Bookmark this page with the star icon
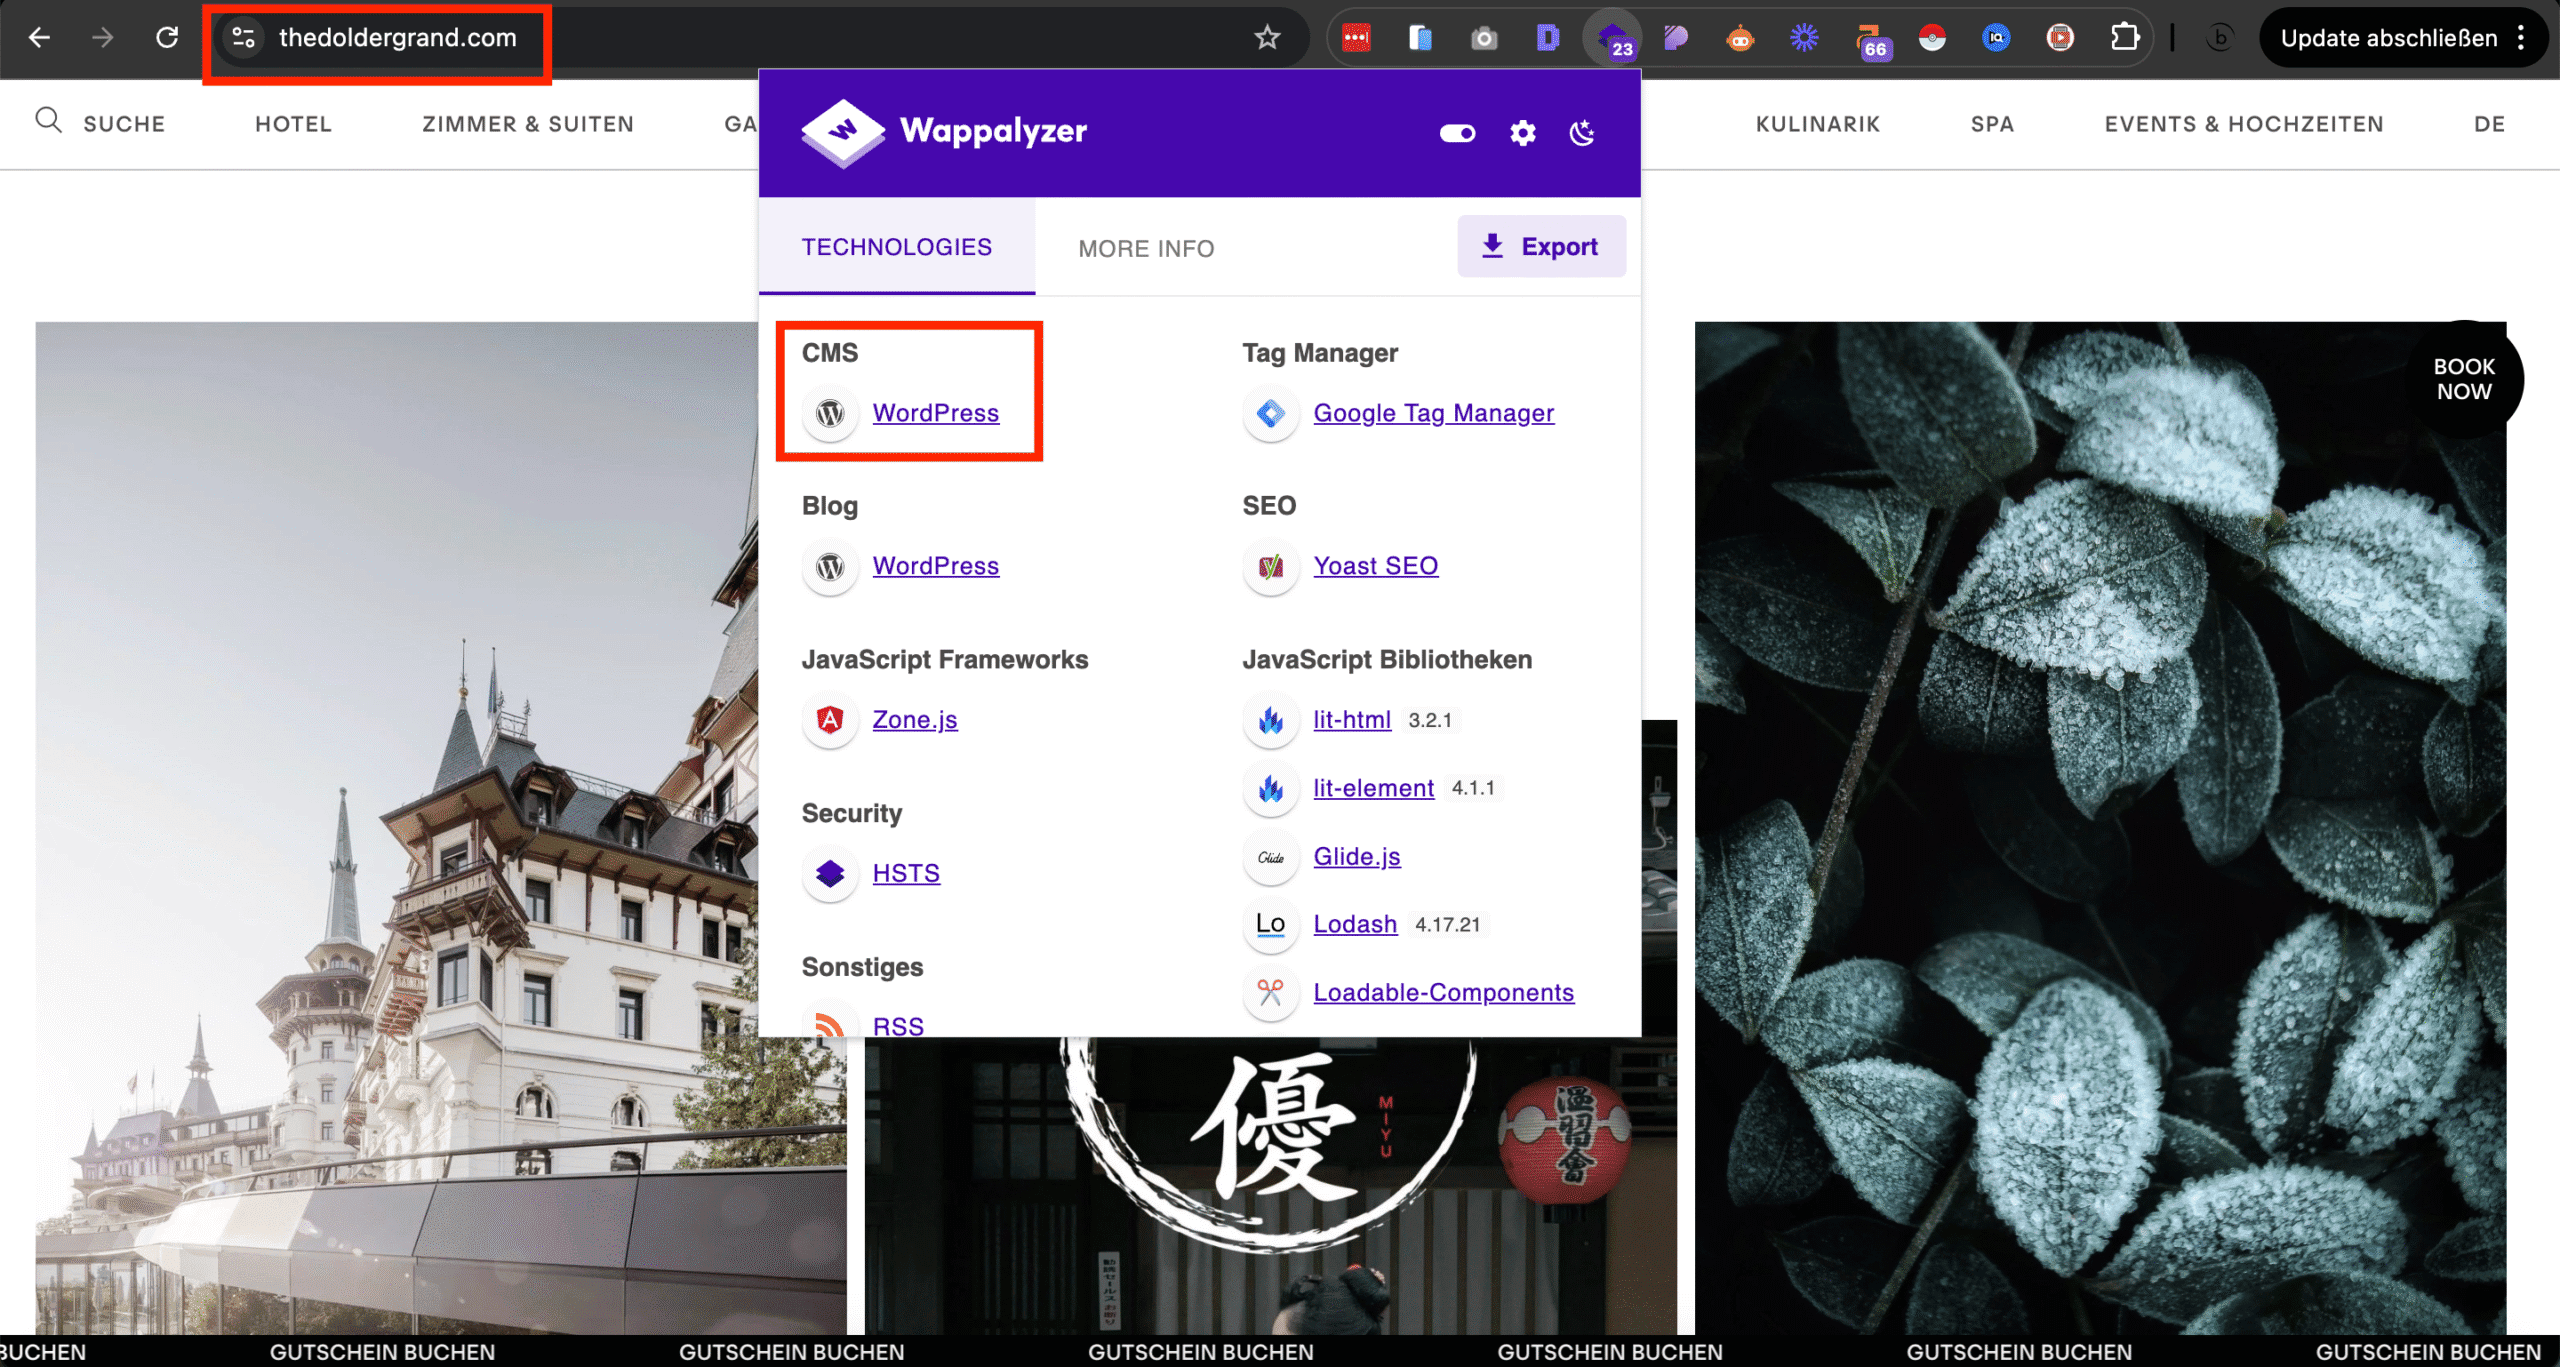 pyautogui.click(x=1267, y=38)
